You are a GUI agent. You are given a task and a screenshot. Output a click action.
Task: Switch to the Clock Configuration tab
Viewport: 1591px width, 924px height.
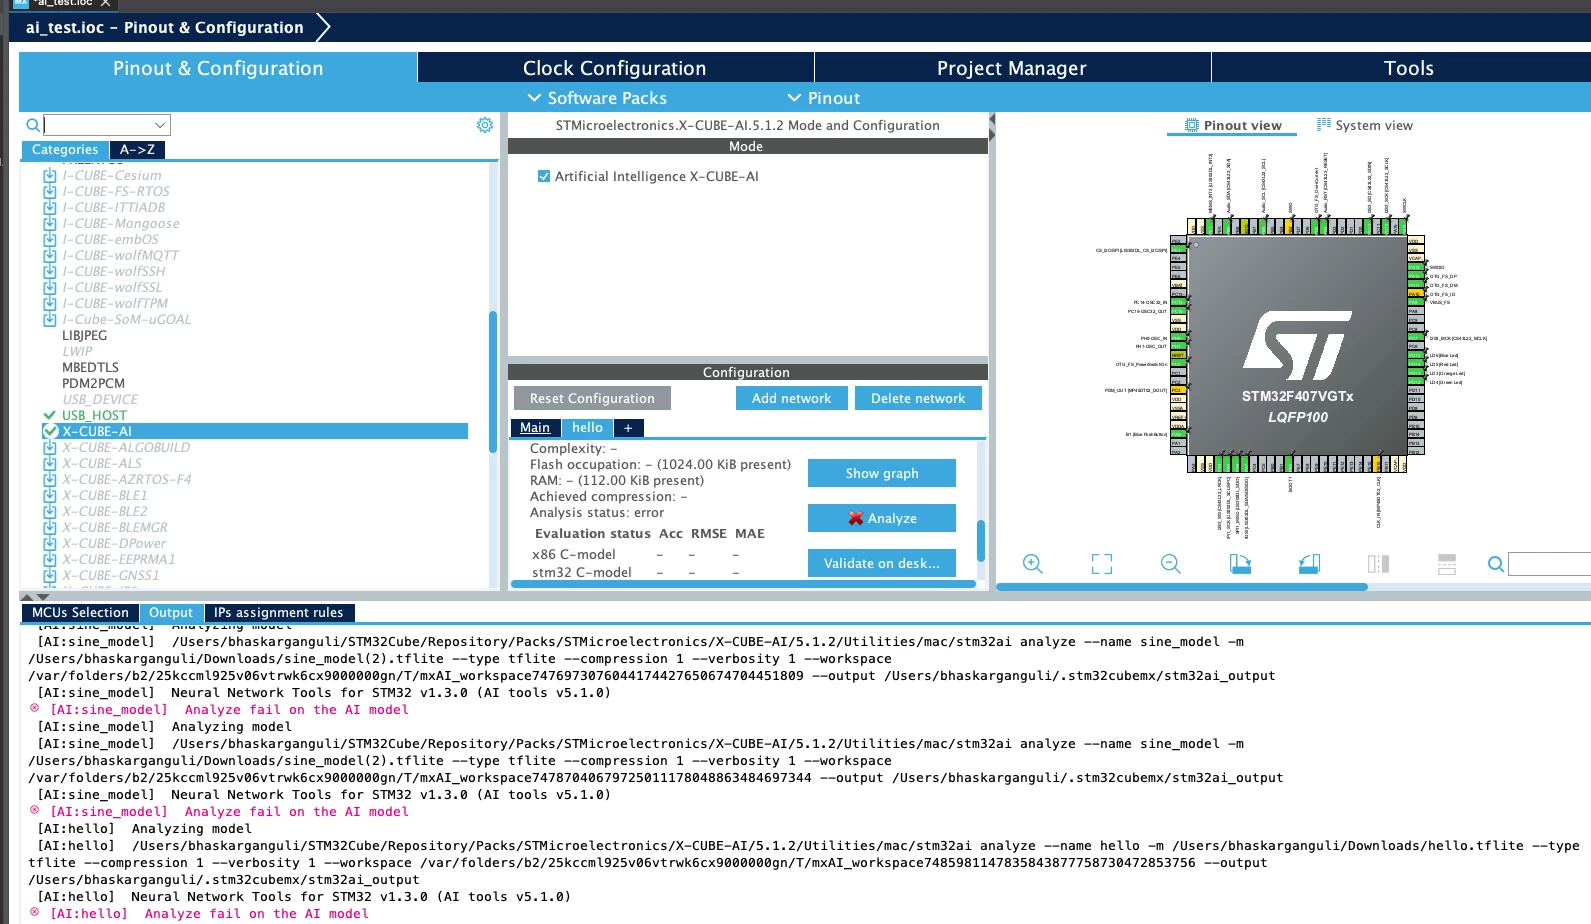(x=615, y=68)
